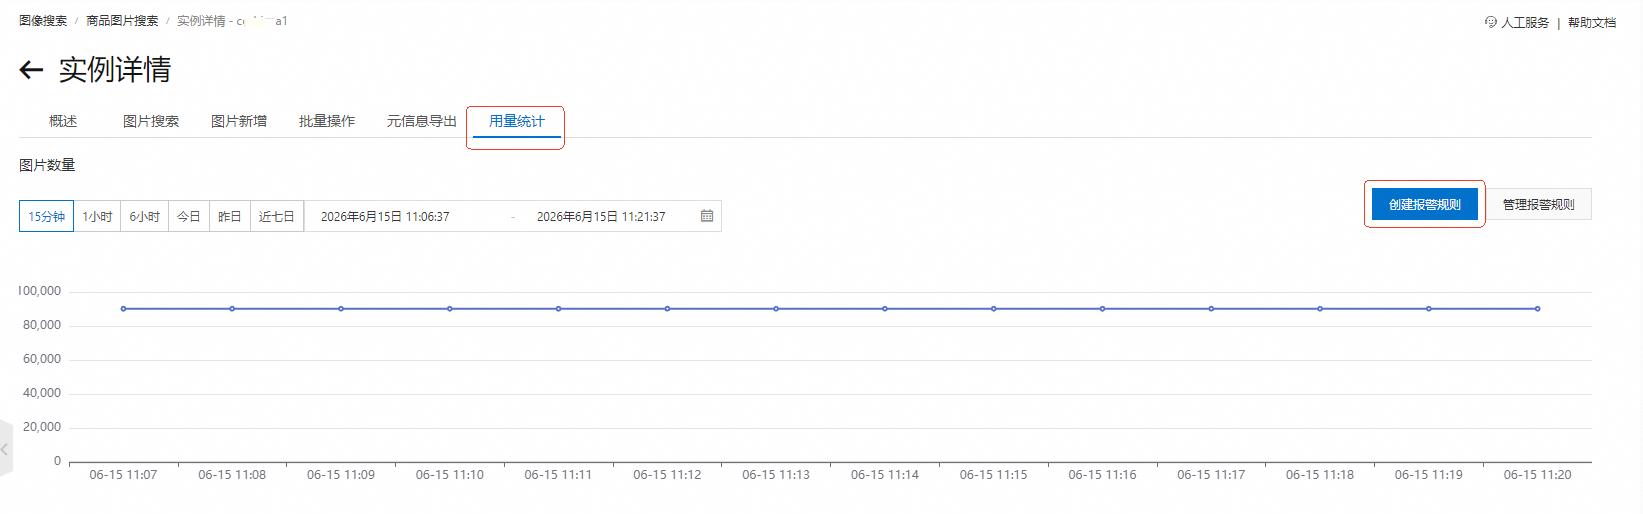1643x514 pixels.
Task: Click the start time field 11:06:37
Action: (385, 216)
